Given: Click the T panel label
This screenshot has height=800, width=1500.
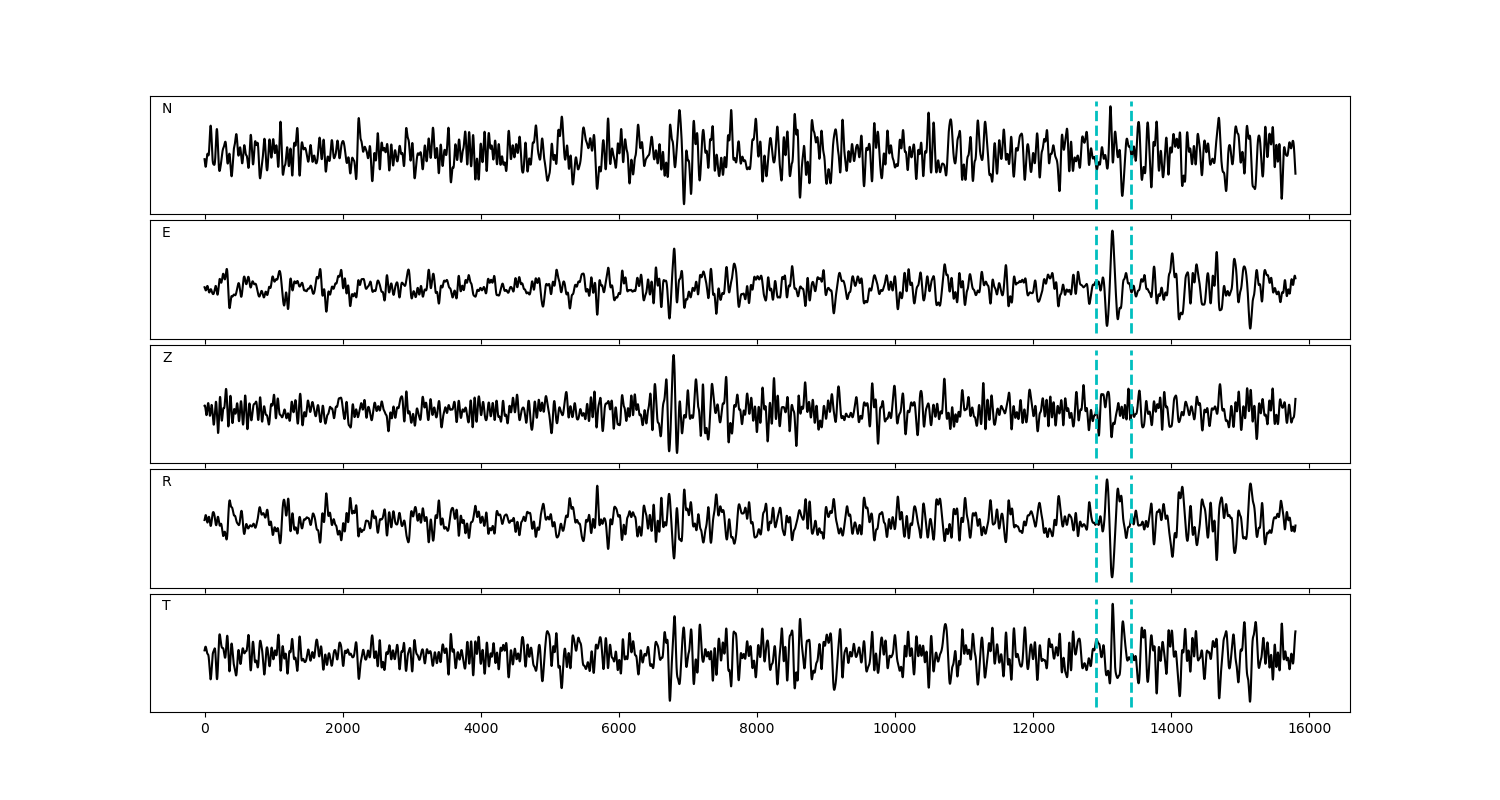Looking at the screenshot, I should click(x=166, y=606).
